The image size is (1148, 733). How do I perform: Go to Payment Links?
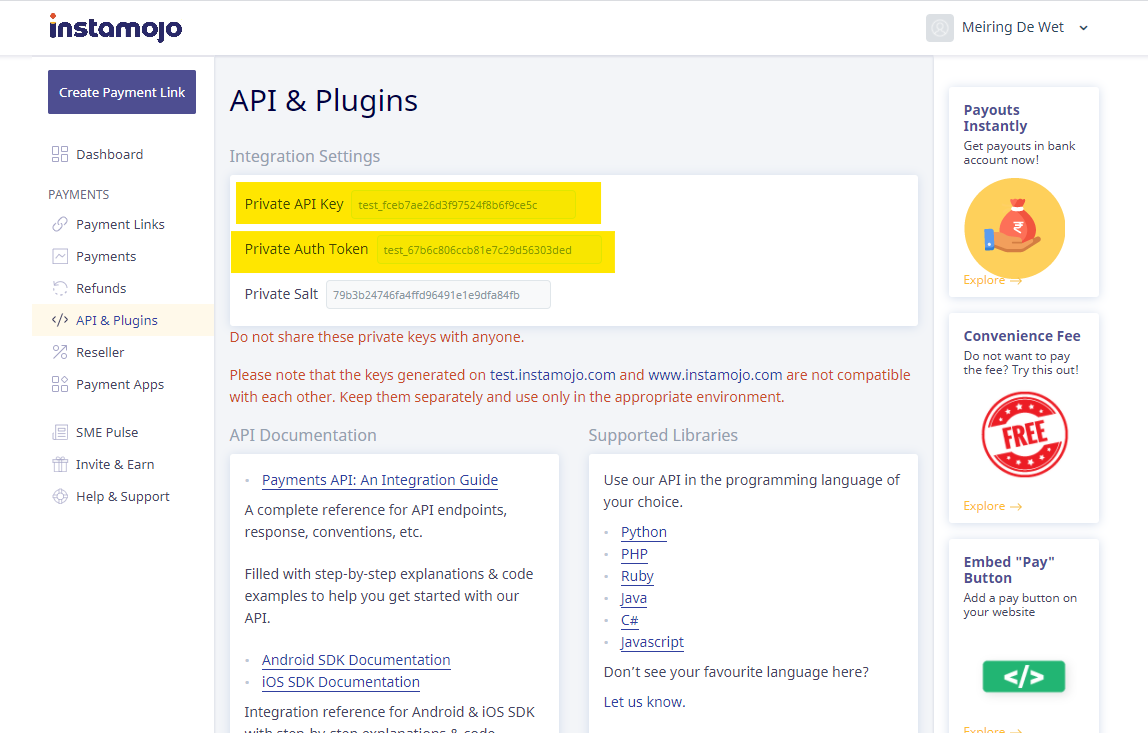pyautogui.click(x=120, y=225)
